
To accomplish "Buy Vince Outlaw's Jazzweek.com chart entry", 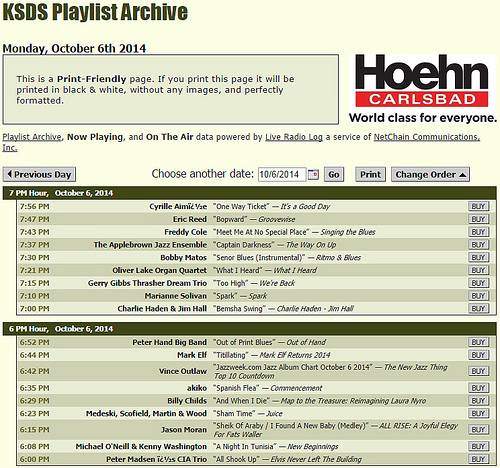I will (x=478, y=371).
